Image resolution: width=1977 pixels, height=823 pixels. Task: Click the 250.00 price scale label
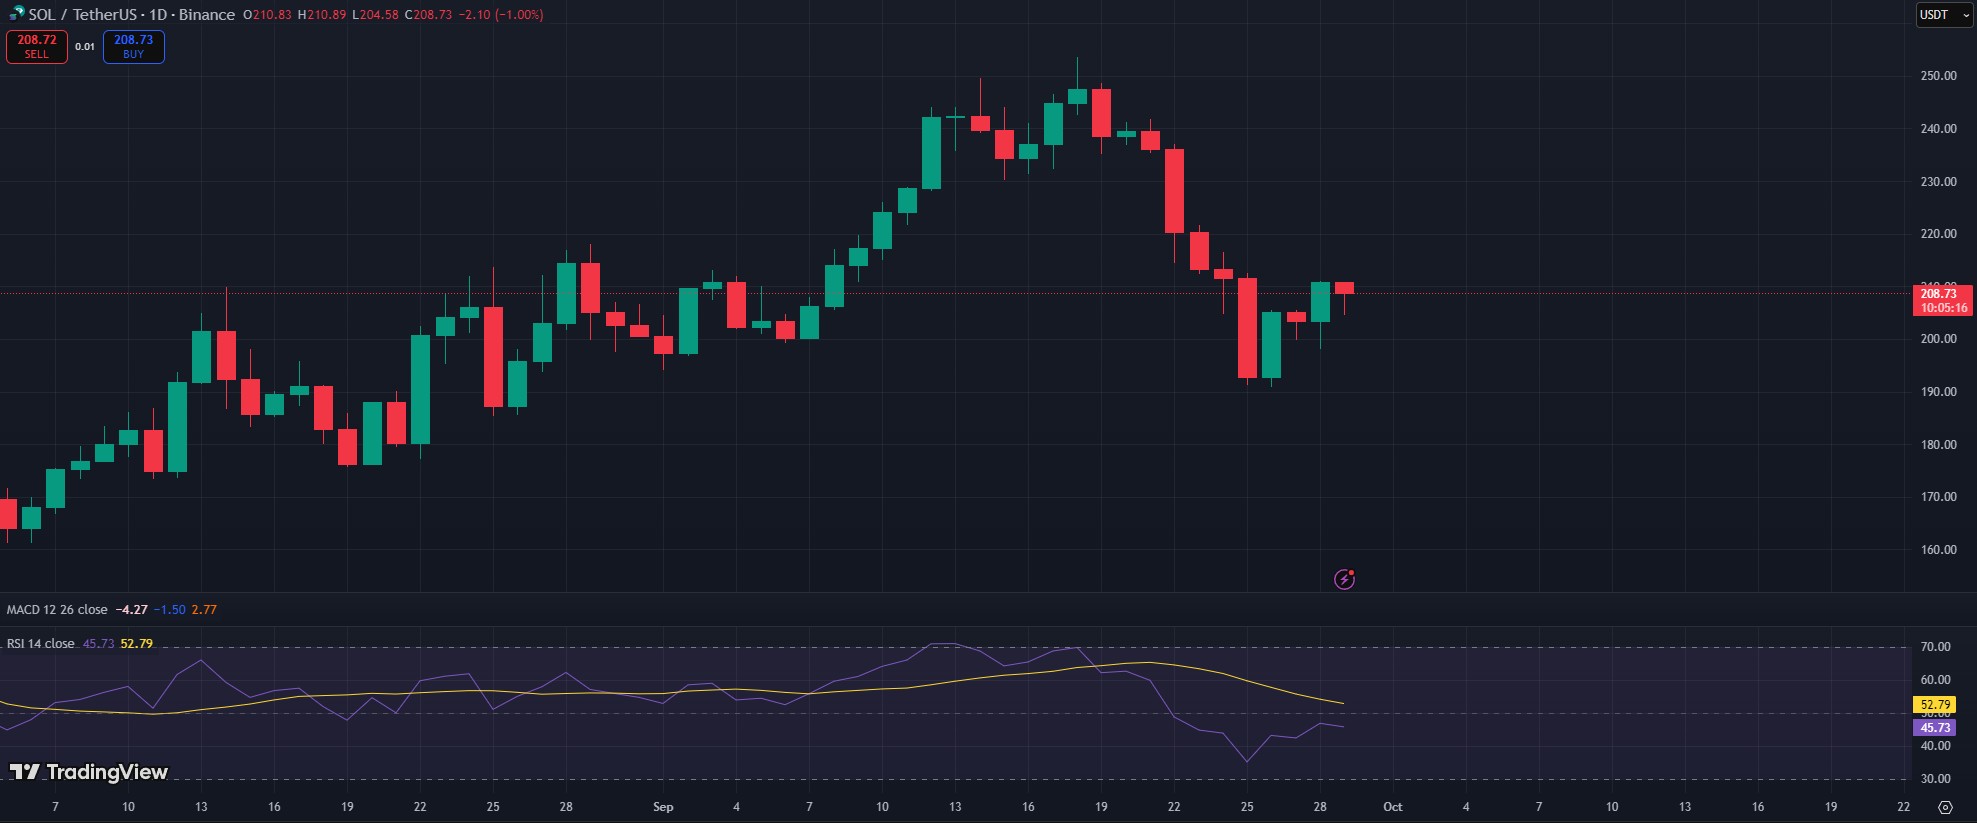coord(1938,76)
